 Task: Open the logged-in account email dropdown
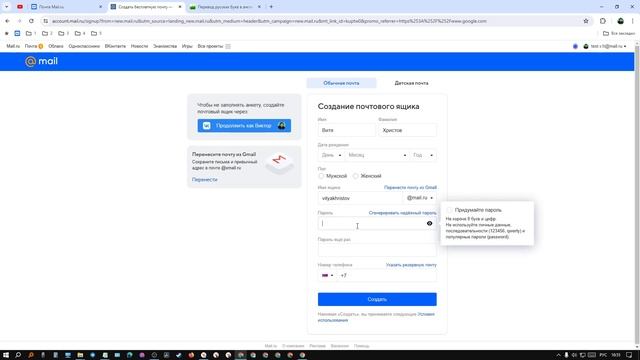(605, 46)
